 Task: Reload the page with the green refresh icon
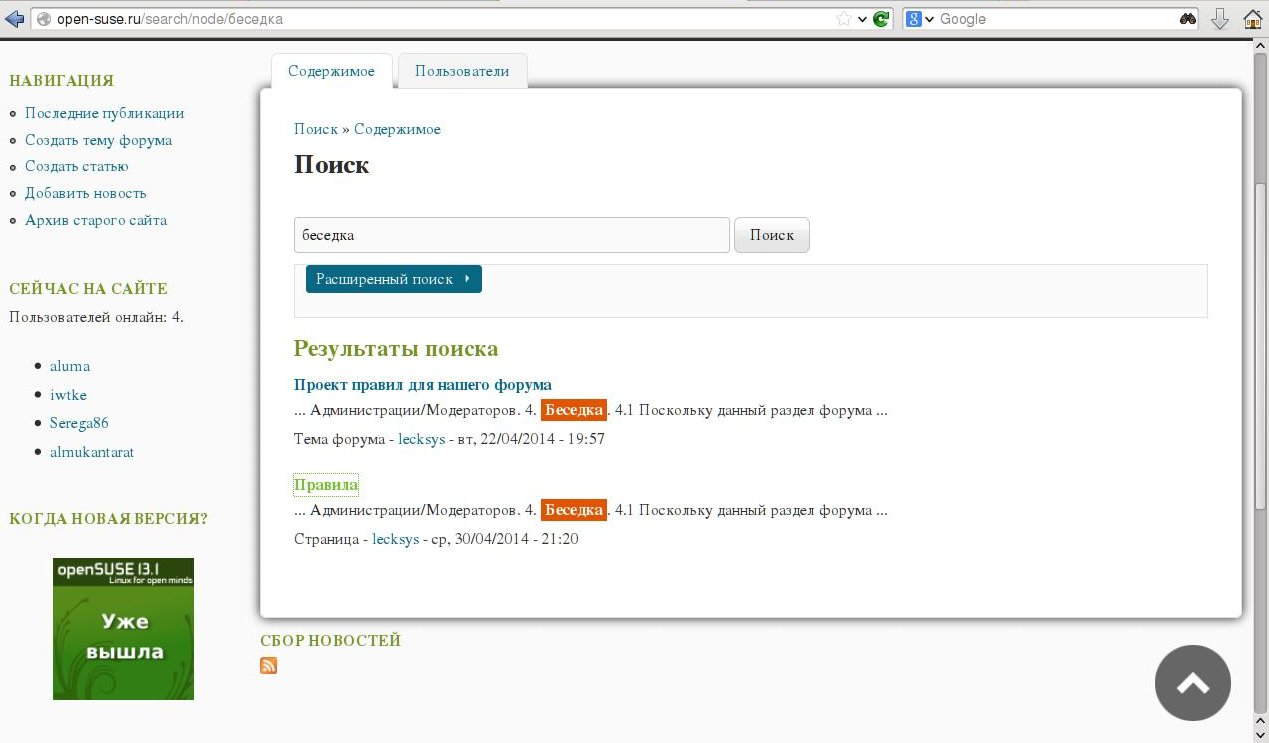click(x=881, y=19)
